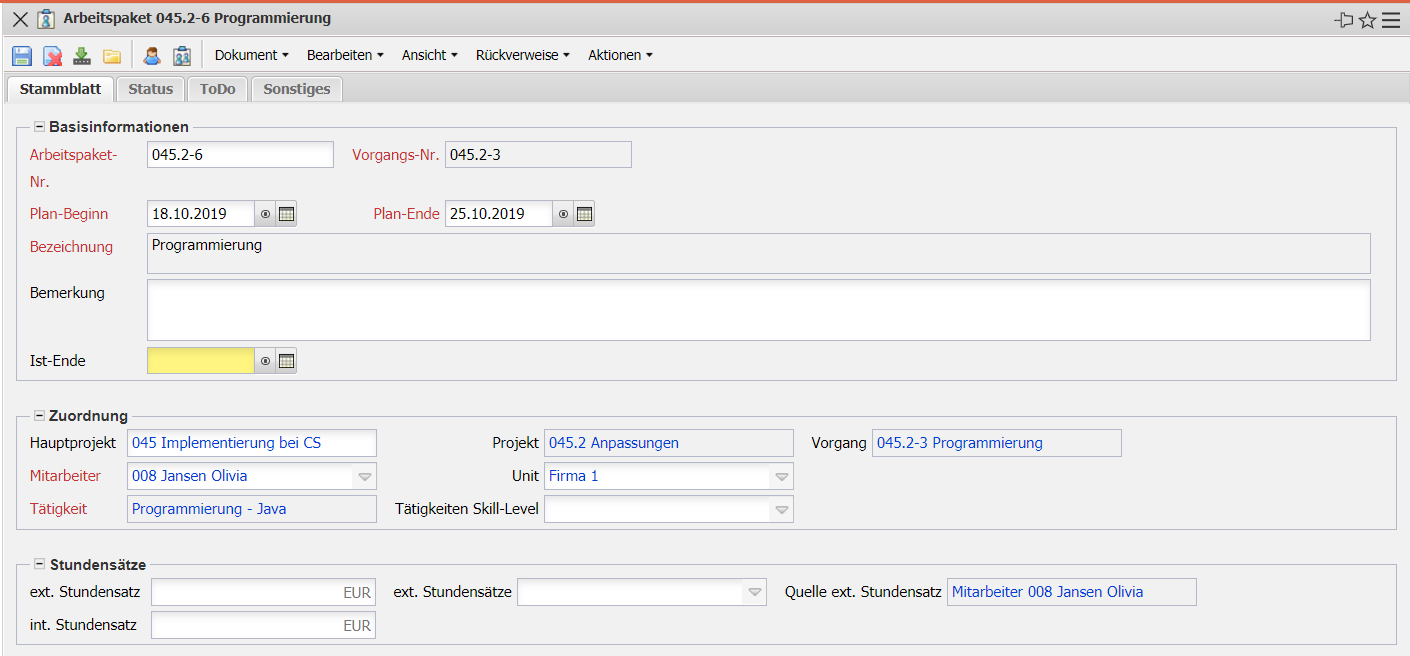Switch to the Status tab
This screenshot has height=656, width=1410.
coord(151,89)
